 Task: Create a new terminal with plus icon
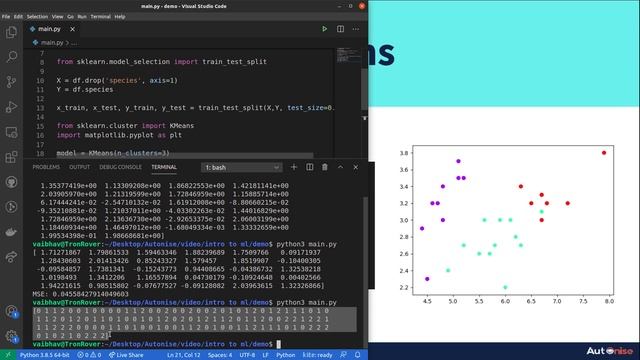pyautogui.click(x=294, y=167)
